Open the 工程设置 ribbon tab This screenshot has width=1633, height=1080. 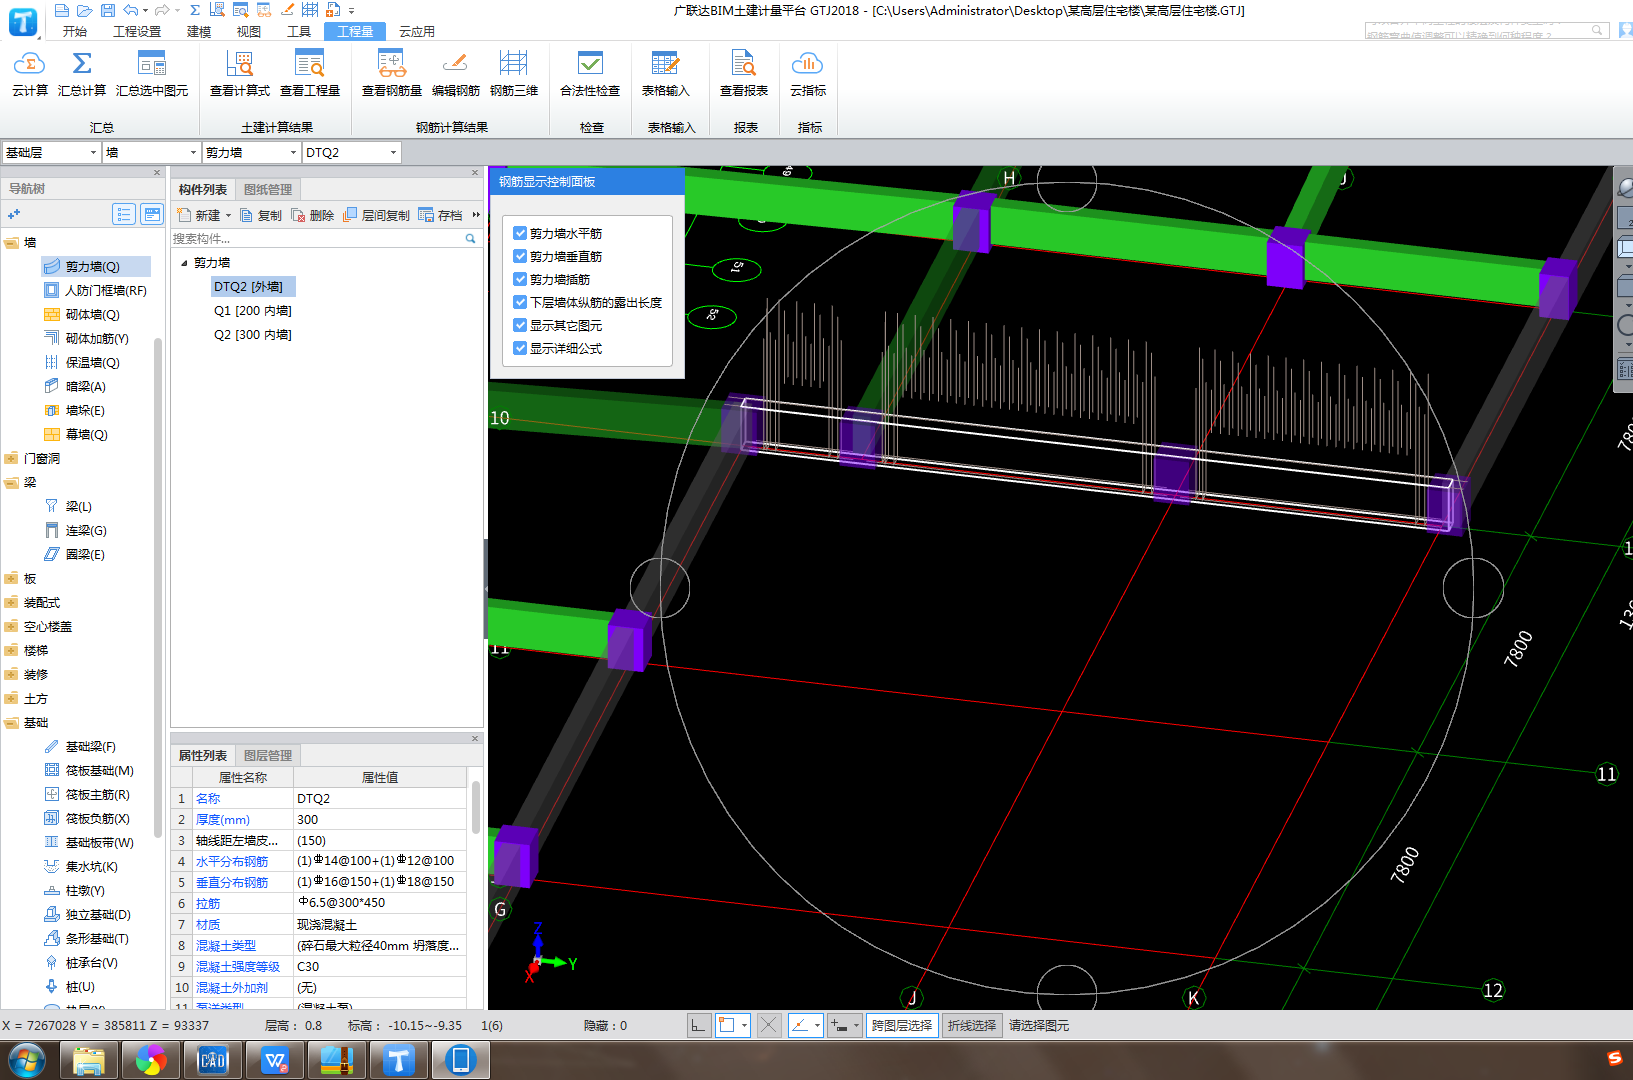(x=137, y=32)
